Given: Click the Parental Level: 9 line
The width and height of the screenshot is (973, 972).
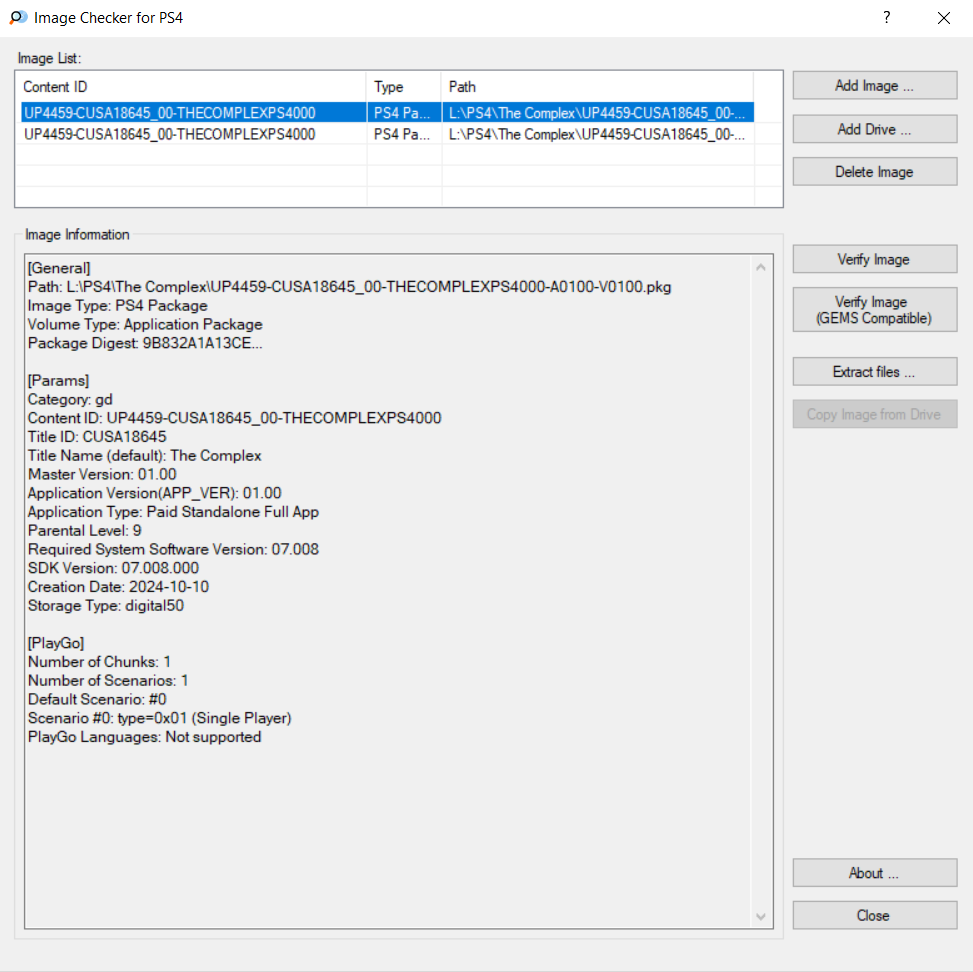Looking at the screenshot, I should pos(84,530).
